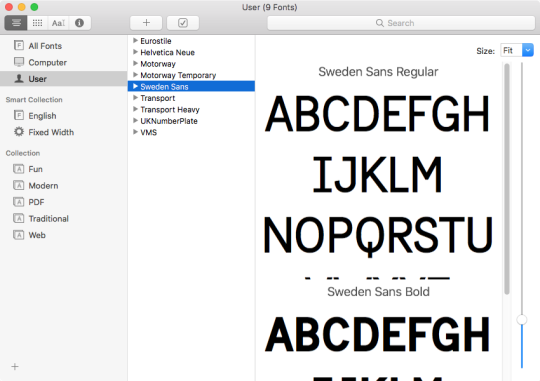Image resolution: width=540 pixels, height=381 pixels.
Task: Switch to sample preview view icon
Action: pyautogui.click(x=16, y=23)
